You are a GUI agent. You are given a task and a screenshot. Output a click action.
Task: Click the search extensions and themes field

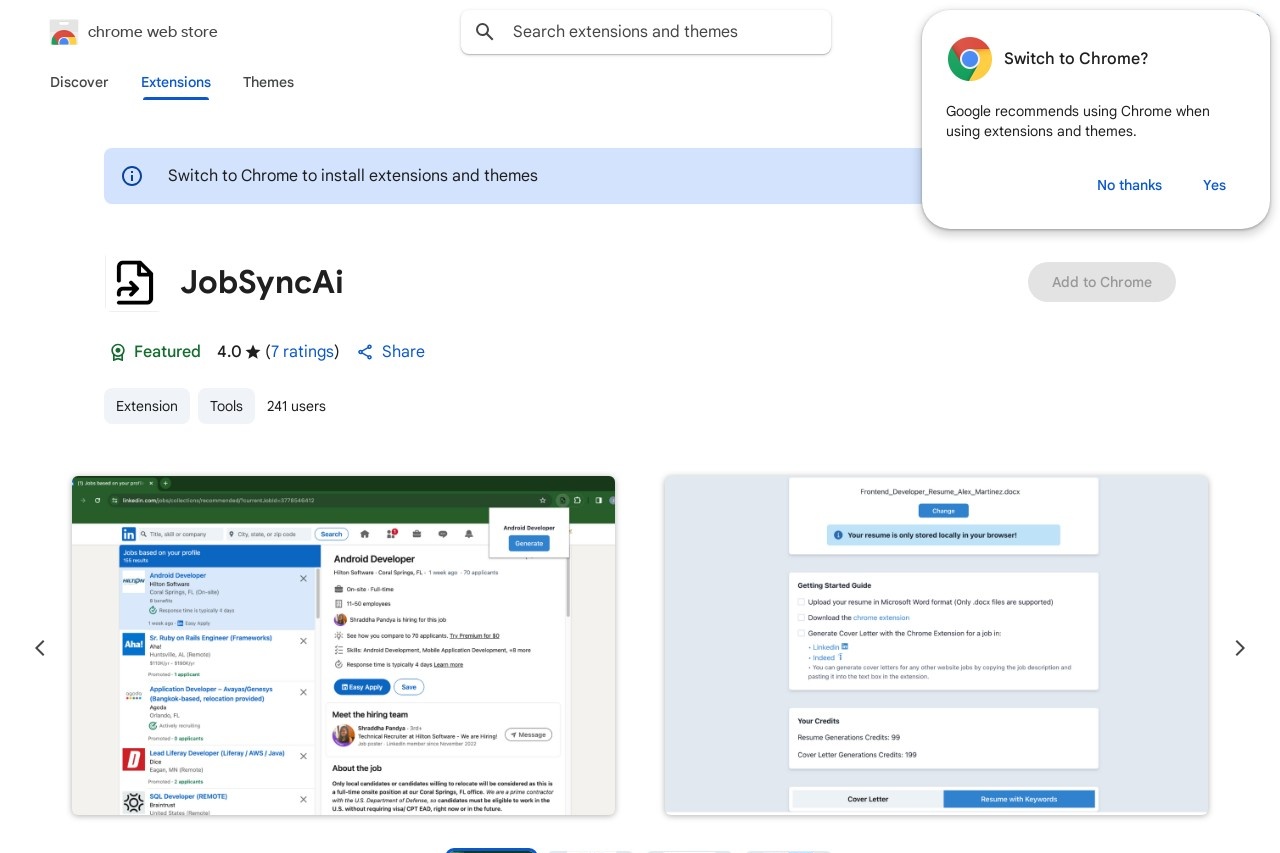click(646, 32)
